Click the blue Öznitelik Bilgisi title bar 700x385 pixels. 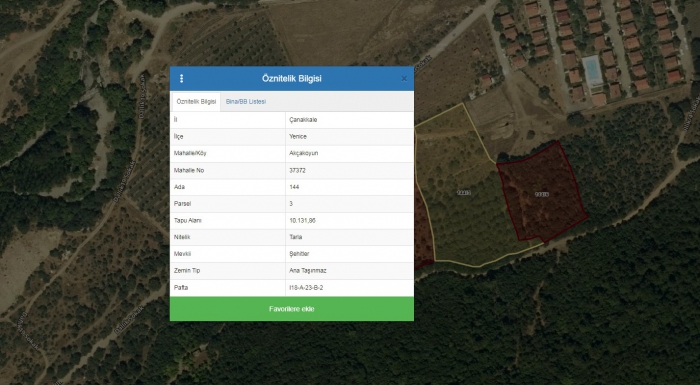point(292,79)
